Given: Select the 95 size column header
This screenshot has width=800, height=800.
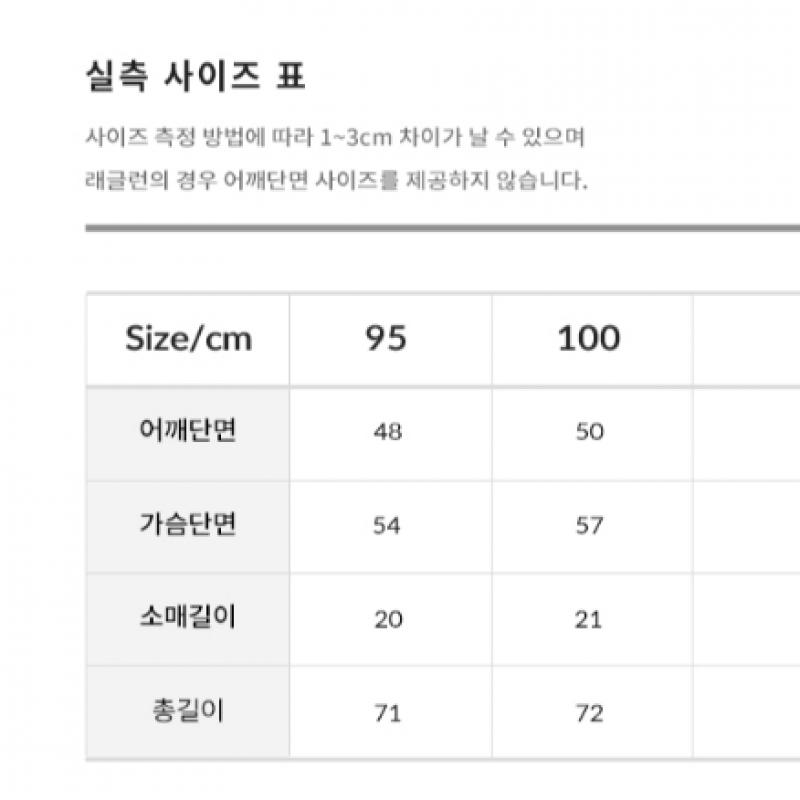Looking at the screenshot, I should click(x=386, y=339).
